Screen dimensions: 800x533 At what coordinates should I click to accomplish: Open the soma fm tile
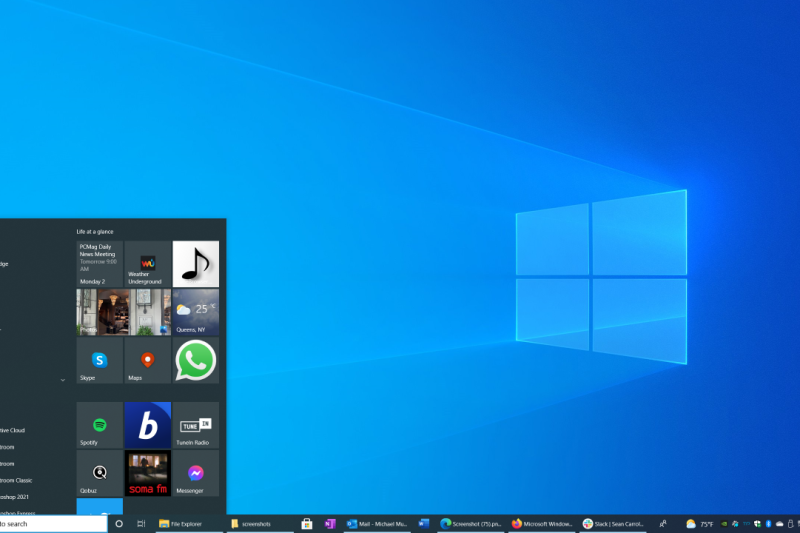pos(147,473)
